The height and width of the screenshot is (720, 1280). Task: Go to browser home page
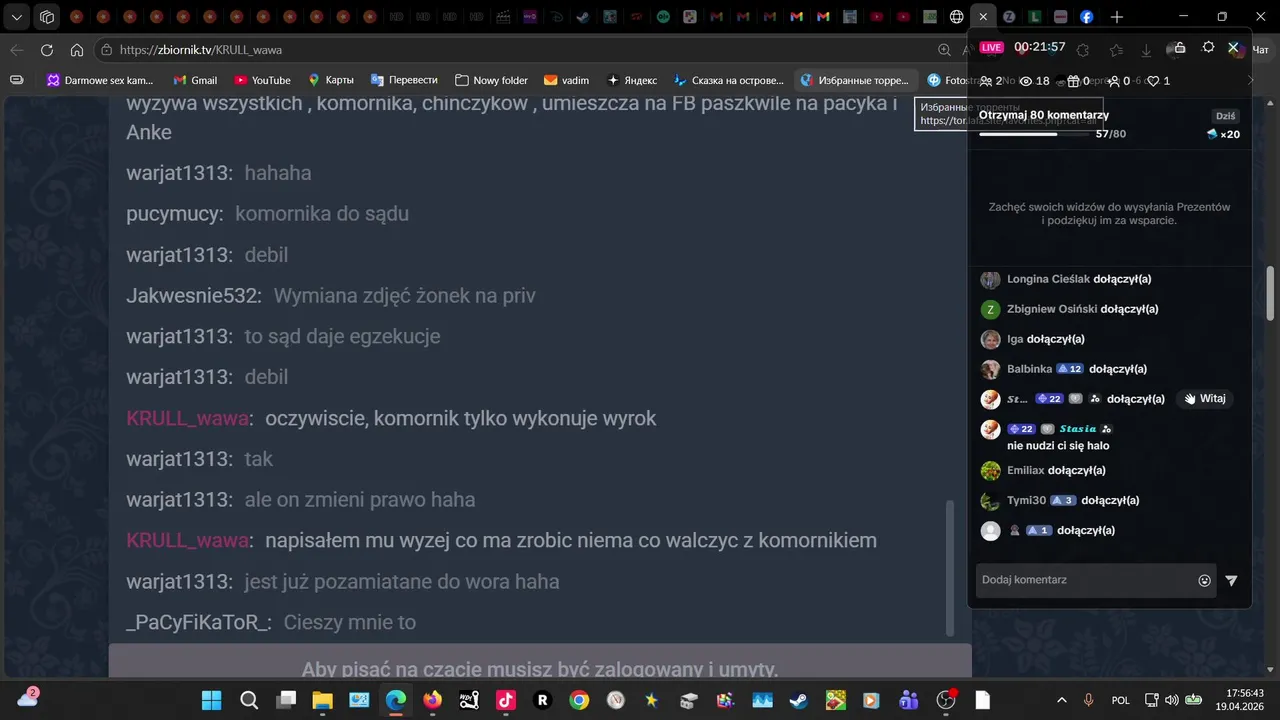[77, 50]
